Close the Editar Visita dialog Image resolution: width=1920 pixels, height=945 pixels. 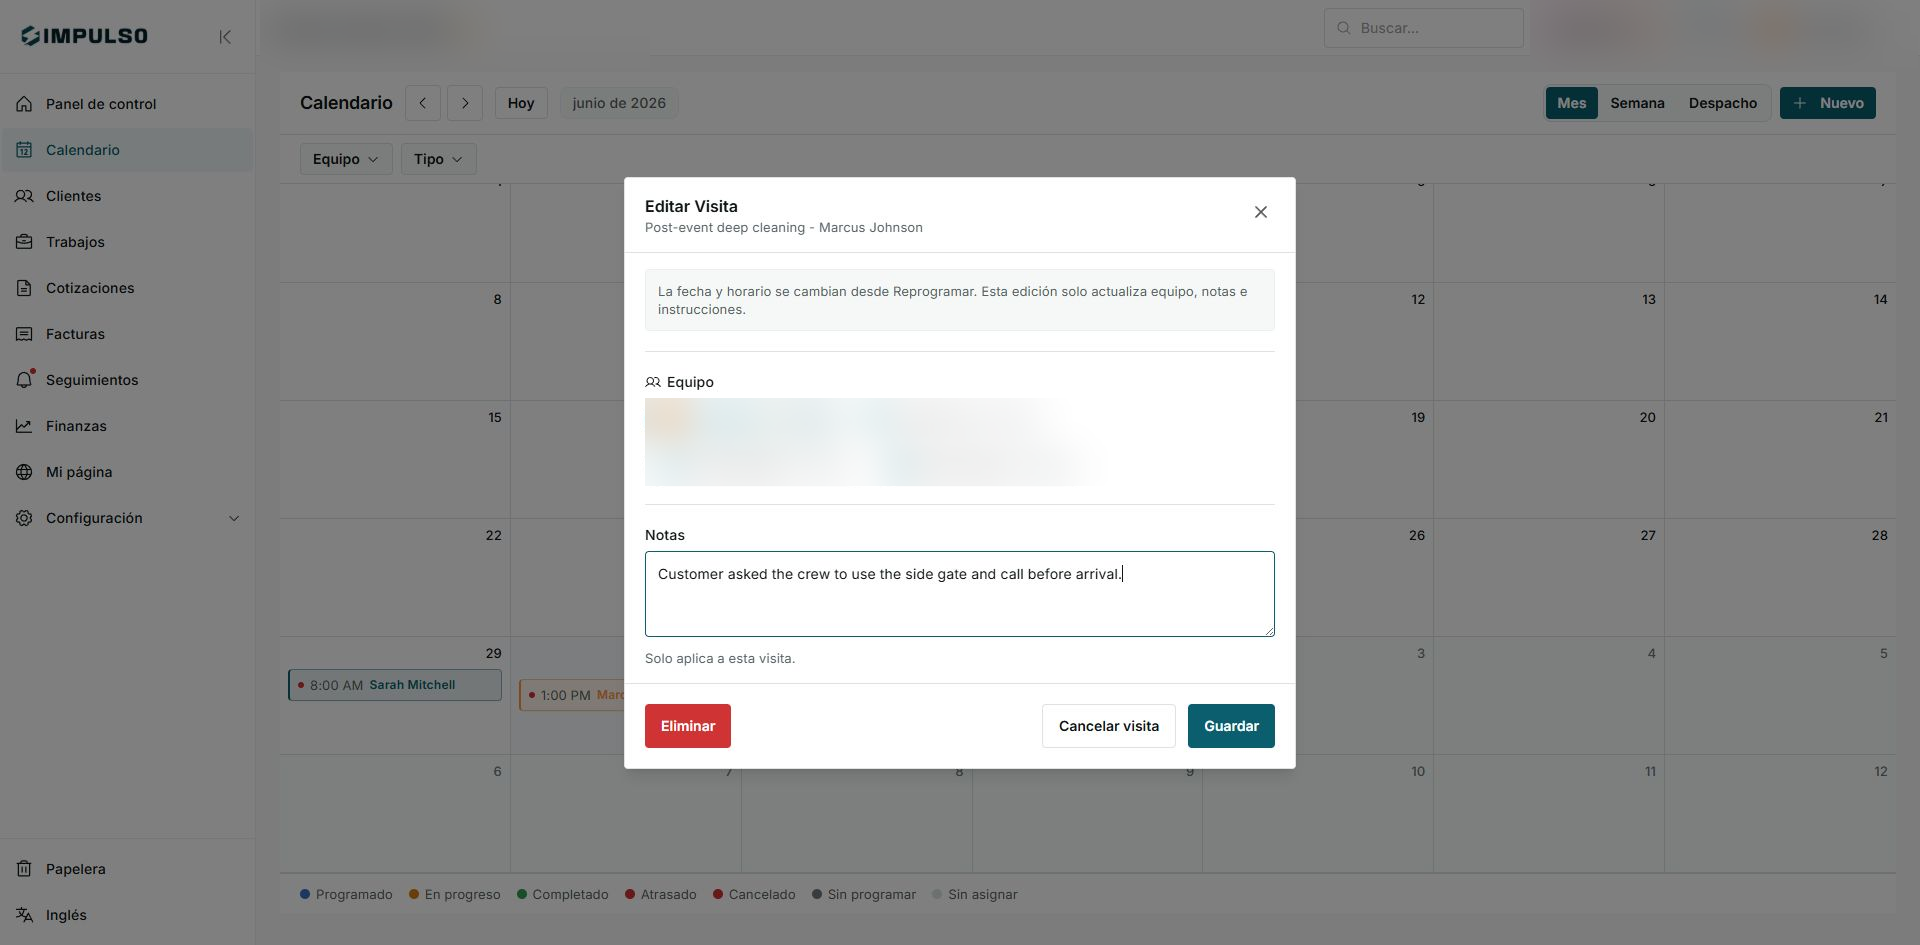[1261, 212]
